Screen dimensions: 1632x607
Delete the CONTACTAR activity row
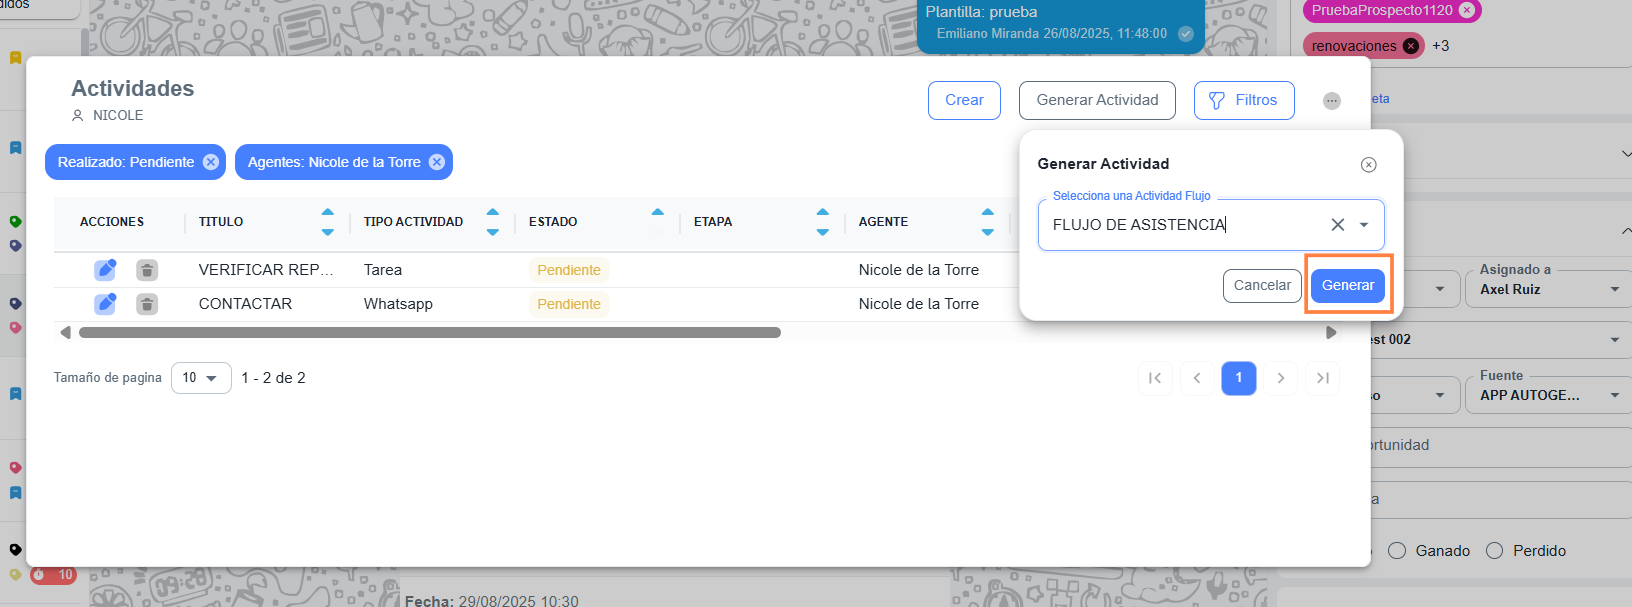point(147,304)
